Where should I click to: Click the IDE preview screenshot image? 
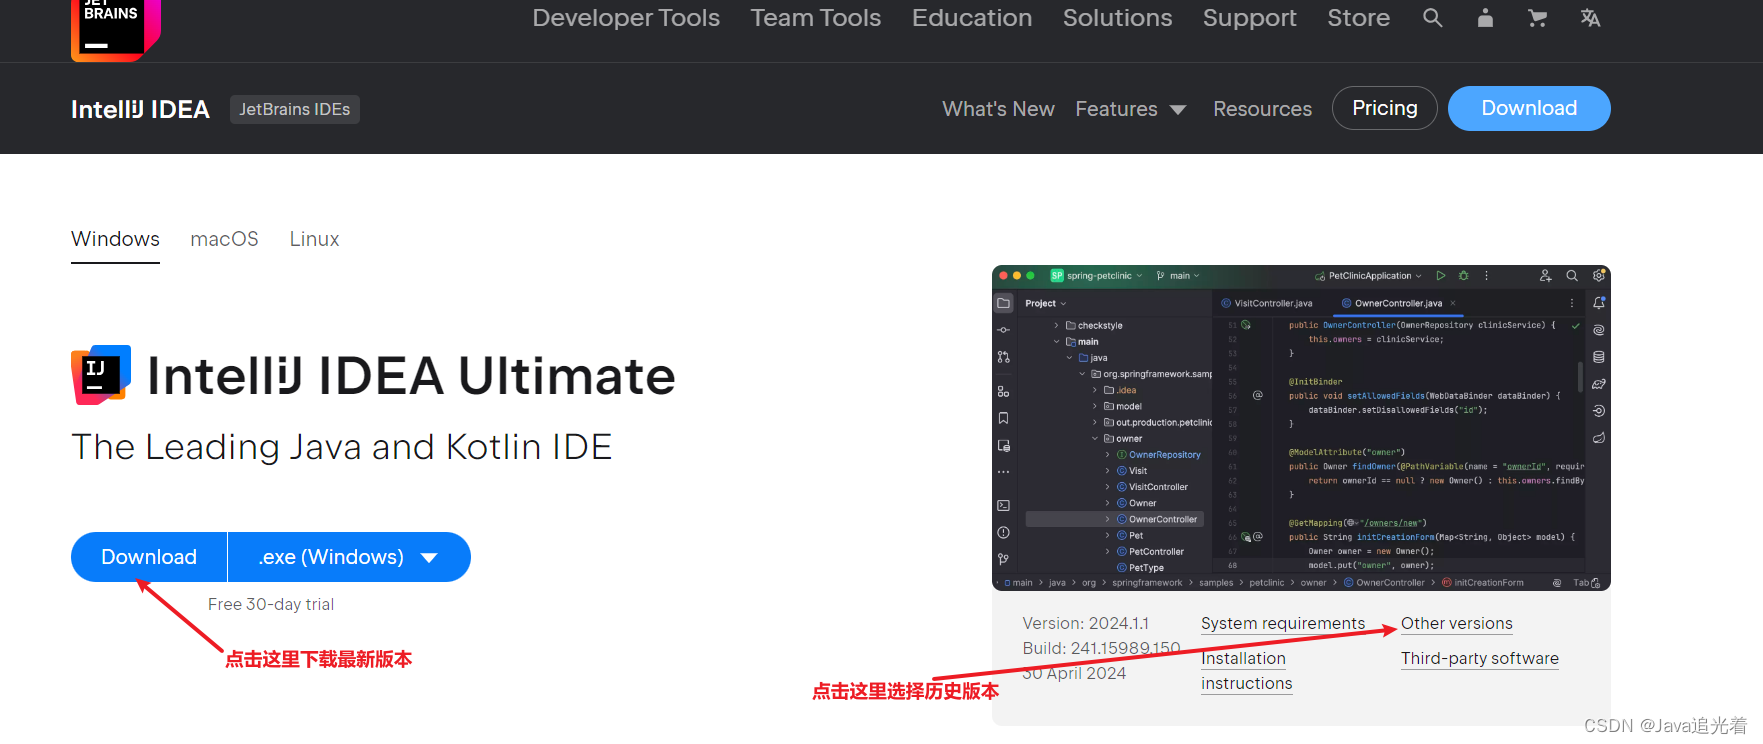click(x=1301, y=428)
